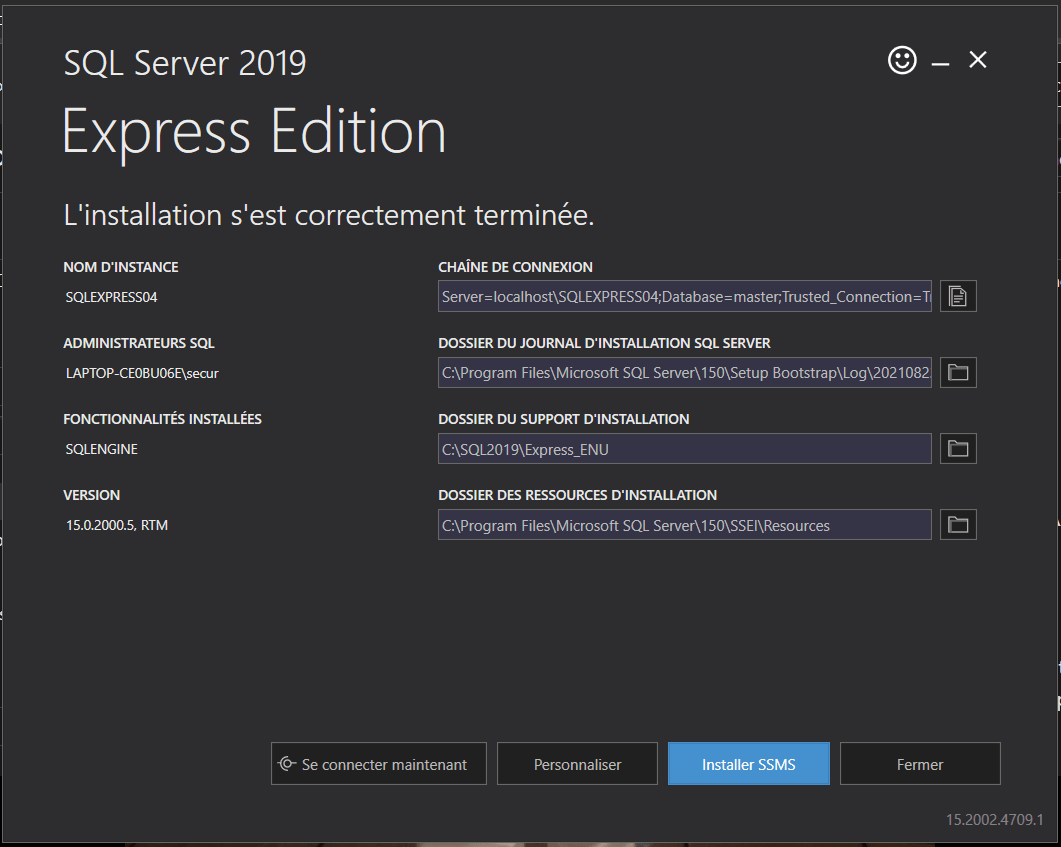Minimize the SQL Server installer window
1061x847 pixels.
pyautogui.click(x=940, y=63)
